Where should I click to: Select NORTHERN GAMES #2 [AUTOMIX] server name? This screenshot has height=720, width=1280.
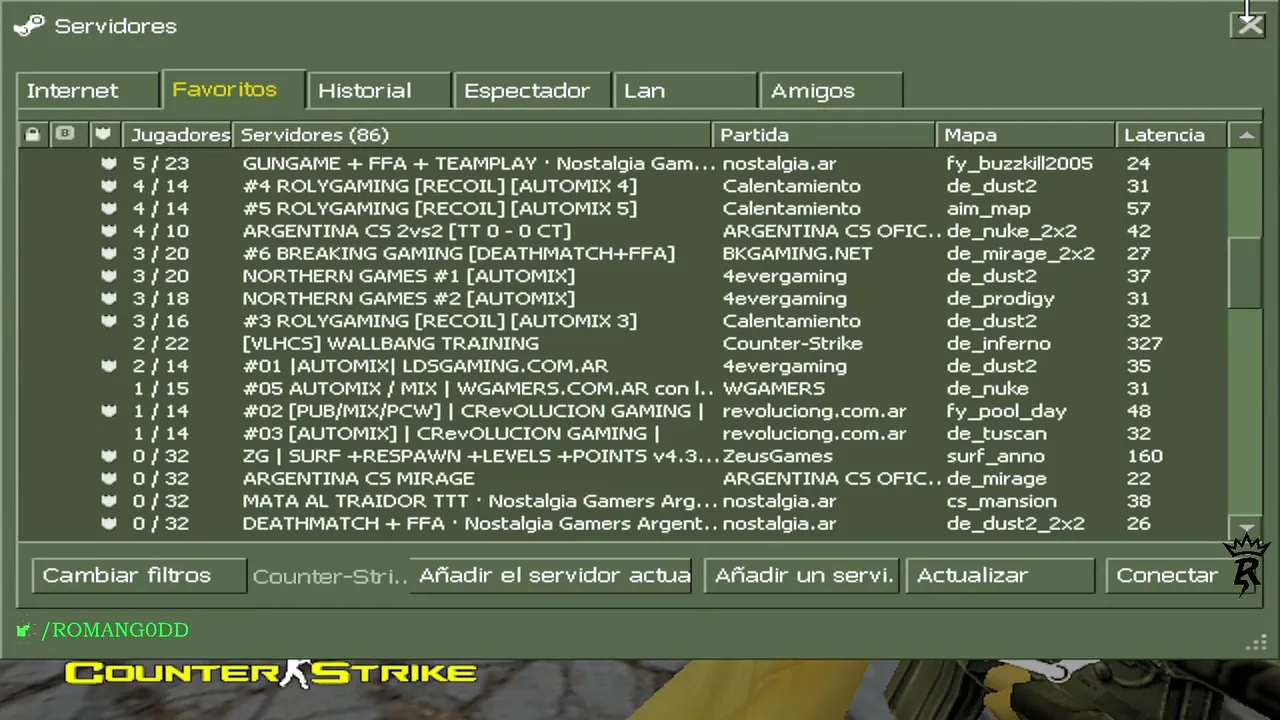408,298
